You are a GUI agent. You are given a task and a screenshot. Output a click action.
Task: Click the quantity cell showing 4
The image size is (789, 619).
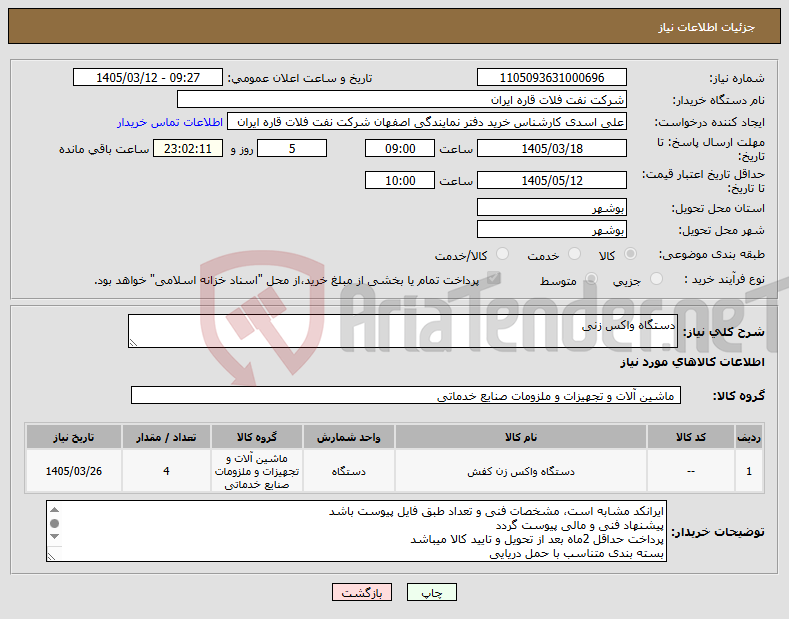[166, 472]
